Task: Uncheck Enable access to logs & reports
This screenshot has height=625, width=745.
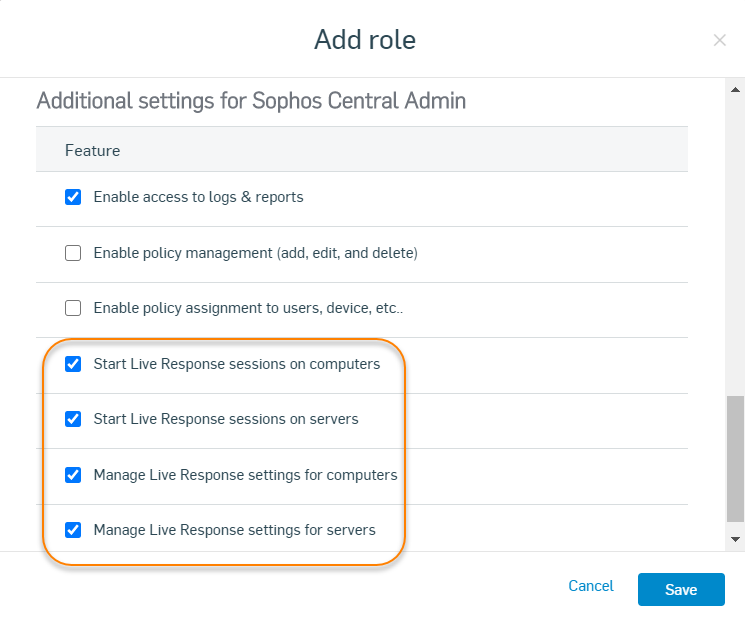Action: coord(73,197)
